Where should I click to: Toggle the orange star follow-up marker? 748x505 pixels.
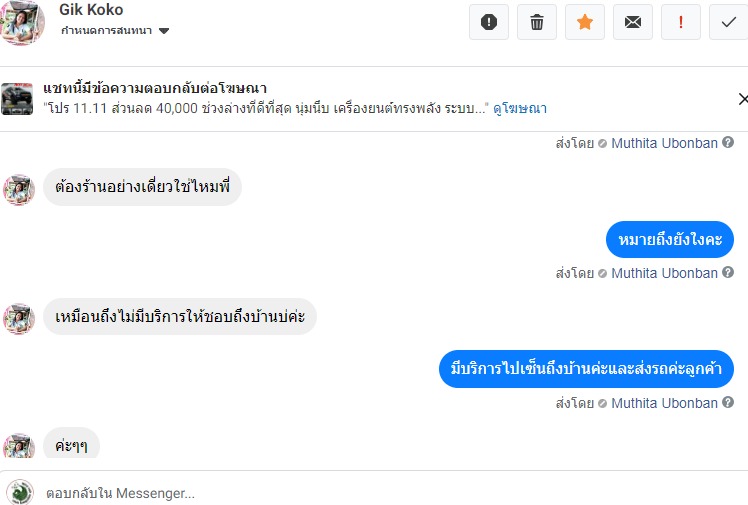585,21
